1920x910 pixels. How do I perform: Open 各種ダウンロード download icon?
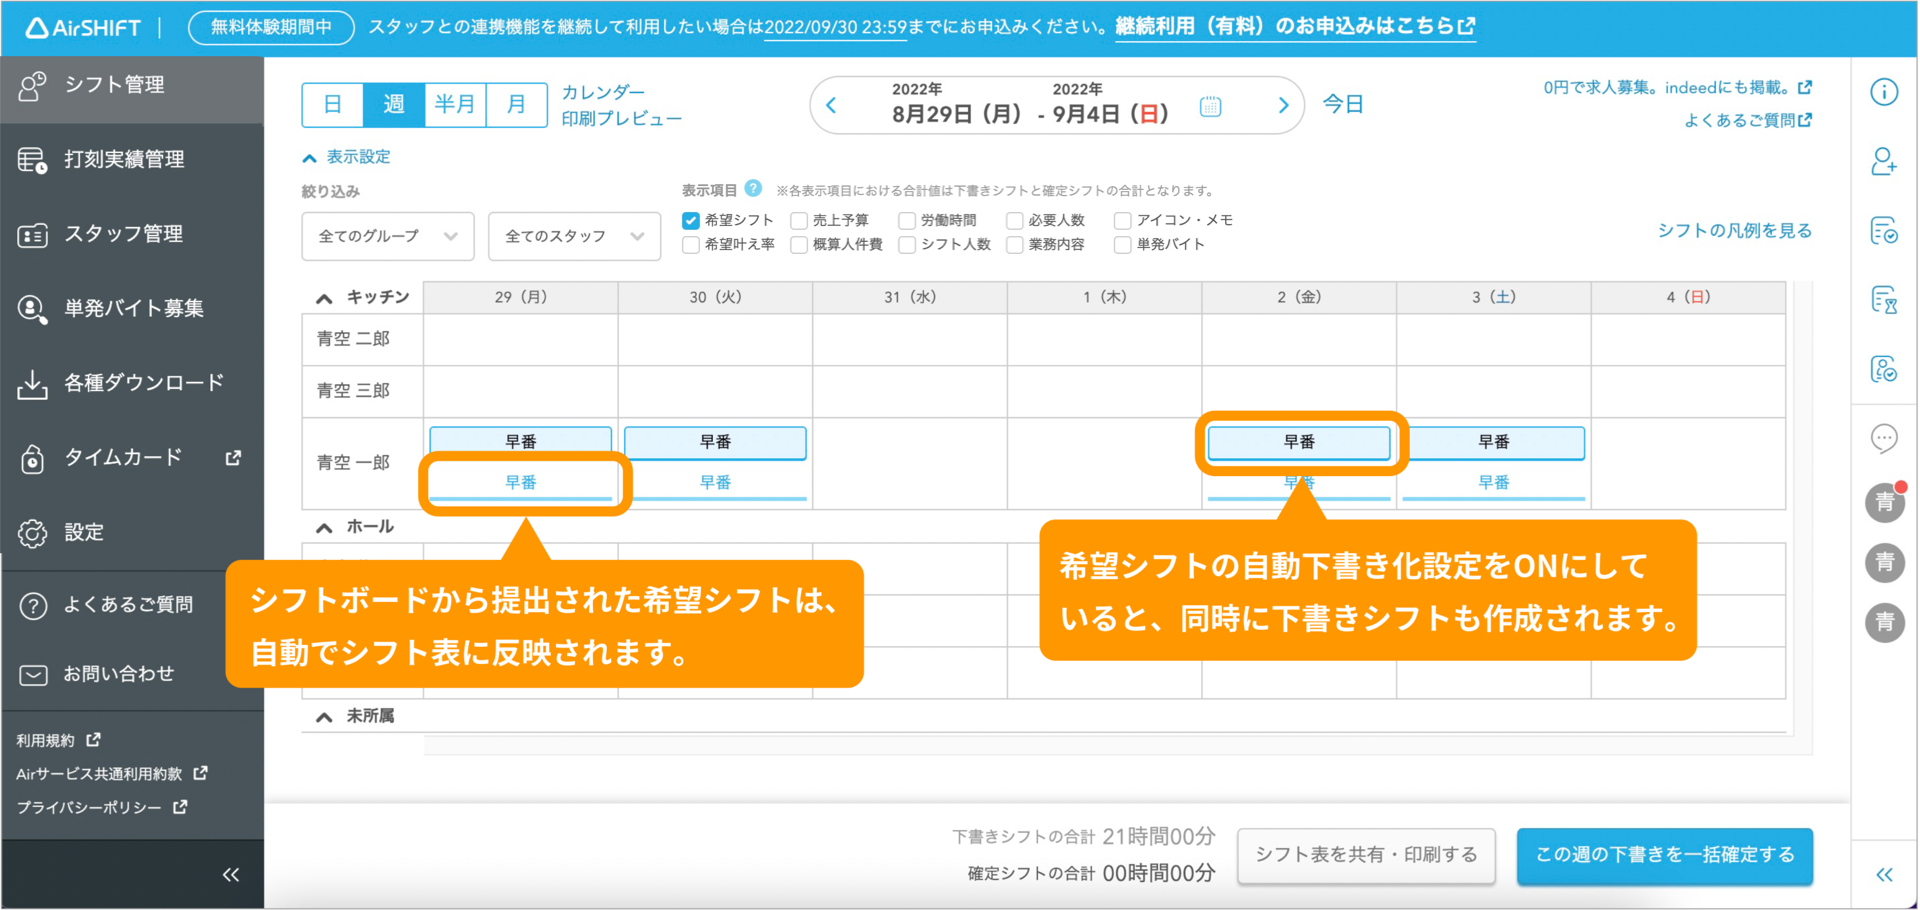(33, 384)
